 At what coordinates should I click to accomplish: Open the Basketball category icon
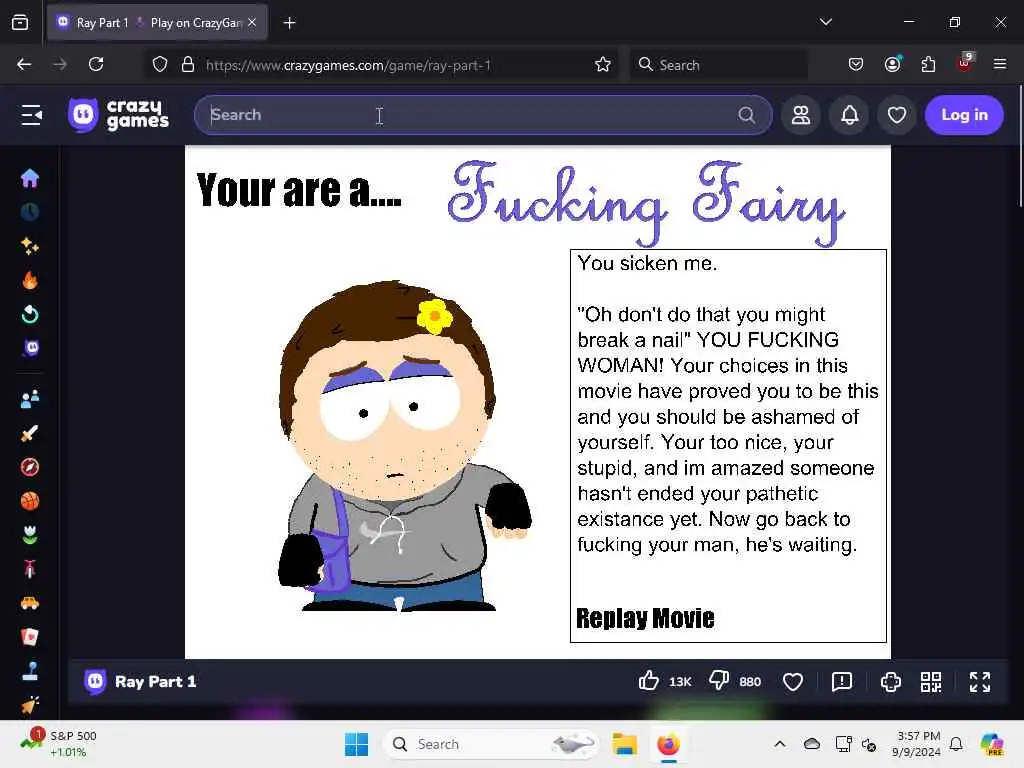tap(30, 501)
